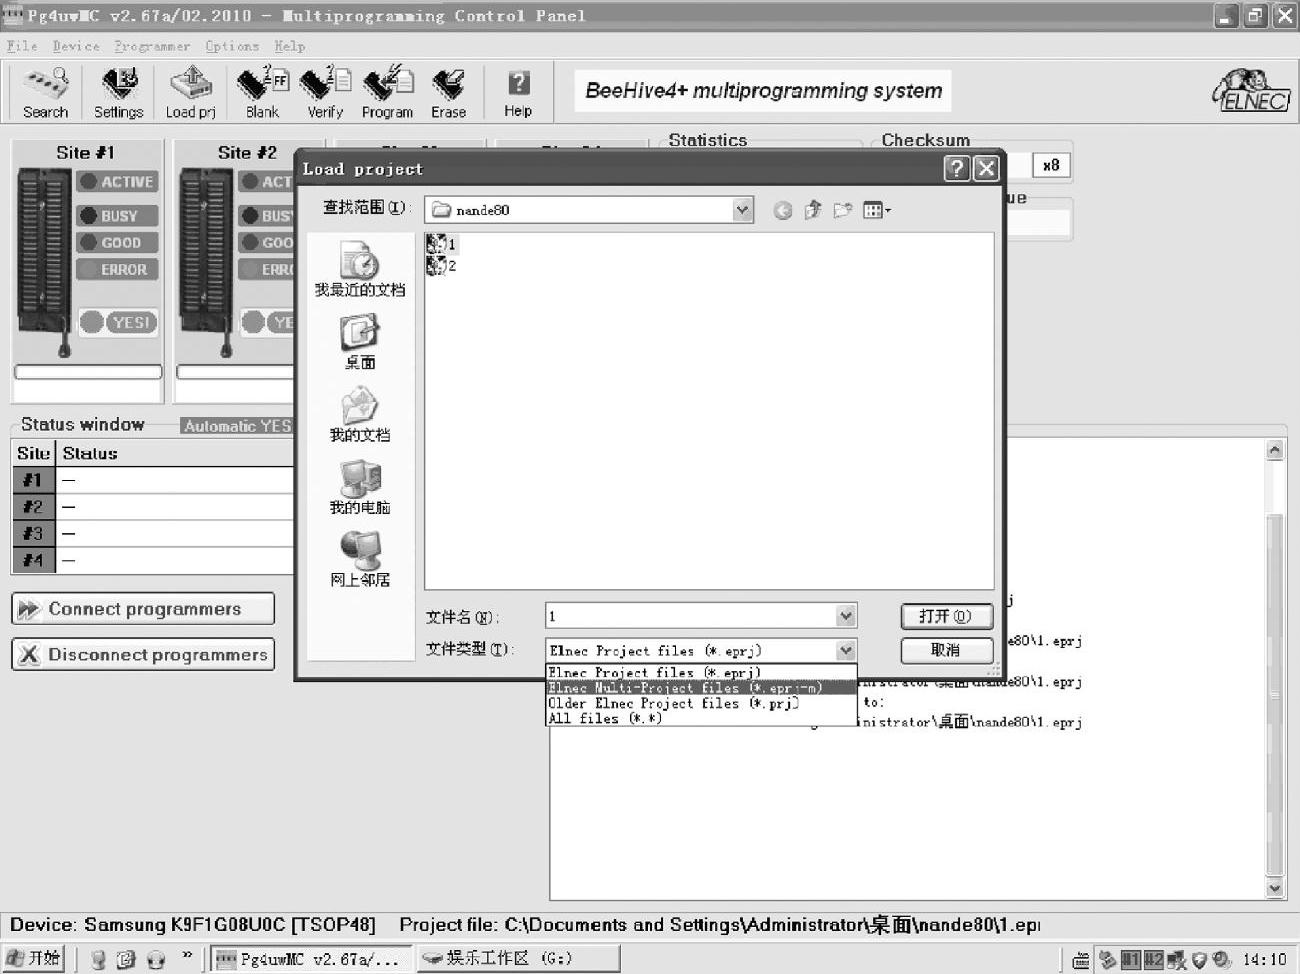
Task: Close the Load project dialog
Action: [x=987, y=168]
